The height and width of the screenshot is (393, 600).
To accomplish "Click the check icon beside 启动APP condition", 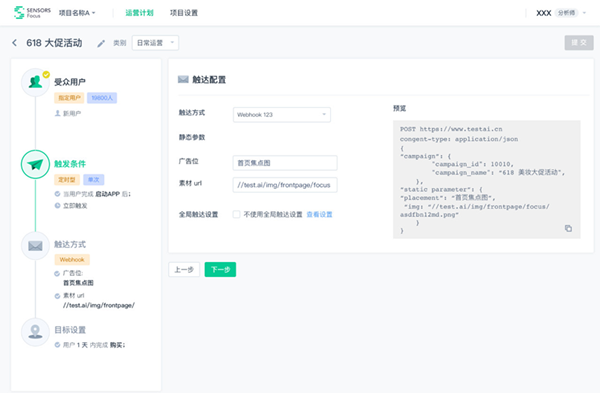I will click(57, 194).
